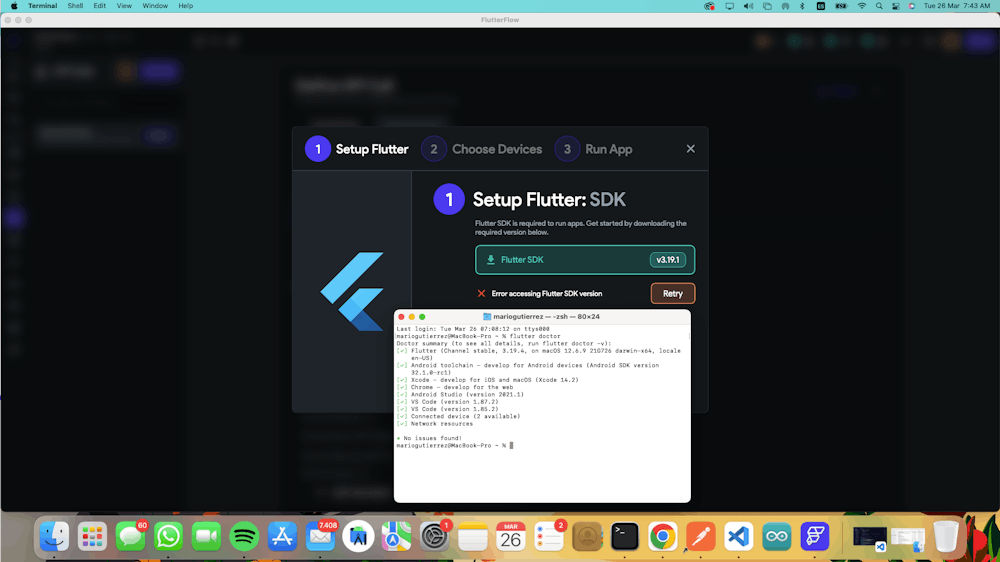Click the Retry button for SDK error
The image size is (1000, 562).
(x=672, y=293)
